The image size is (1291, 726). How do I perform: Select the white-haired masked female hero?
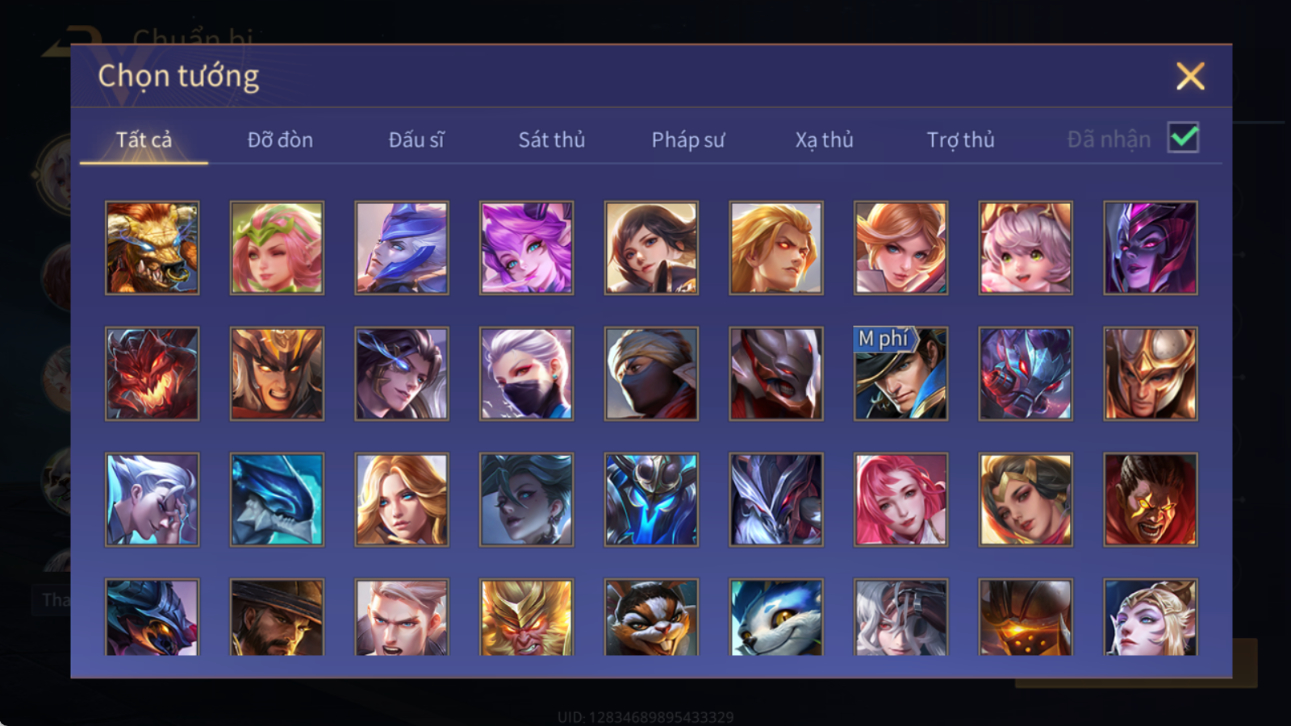(526, 374)
